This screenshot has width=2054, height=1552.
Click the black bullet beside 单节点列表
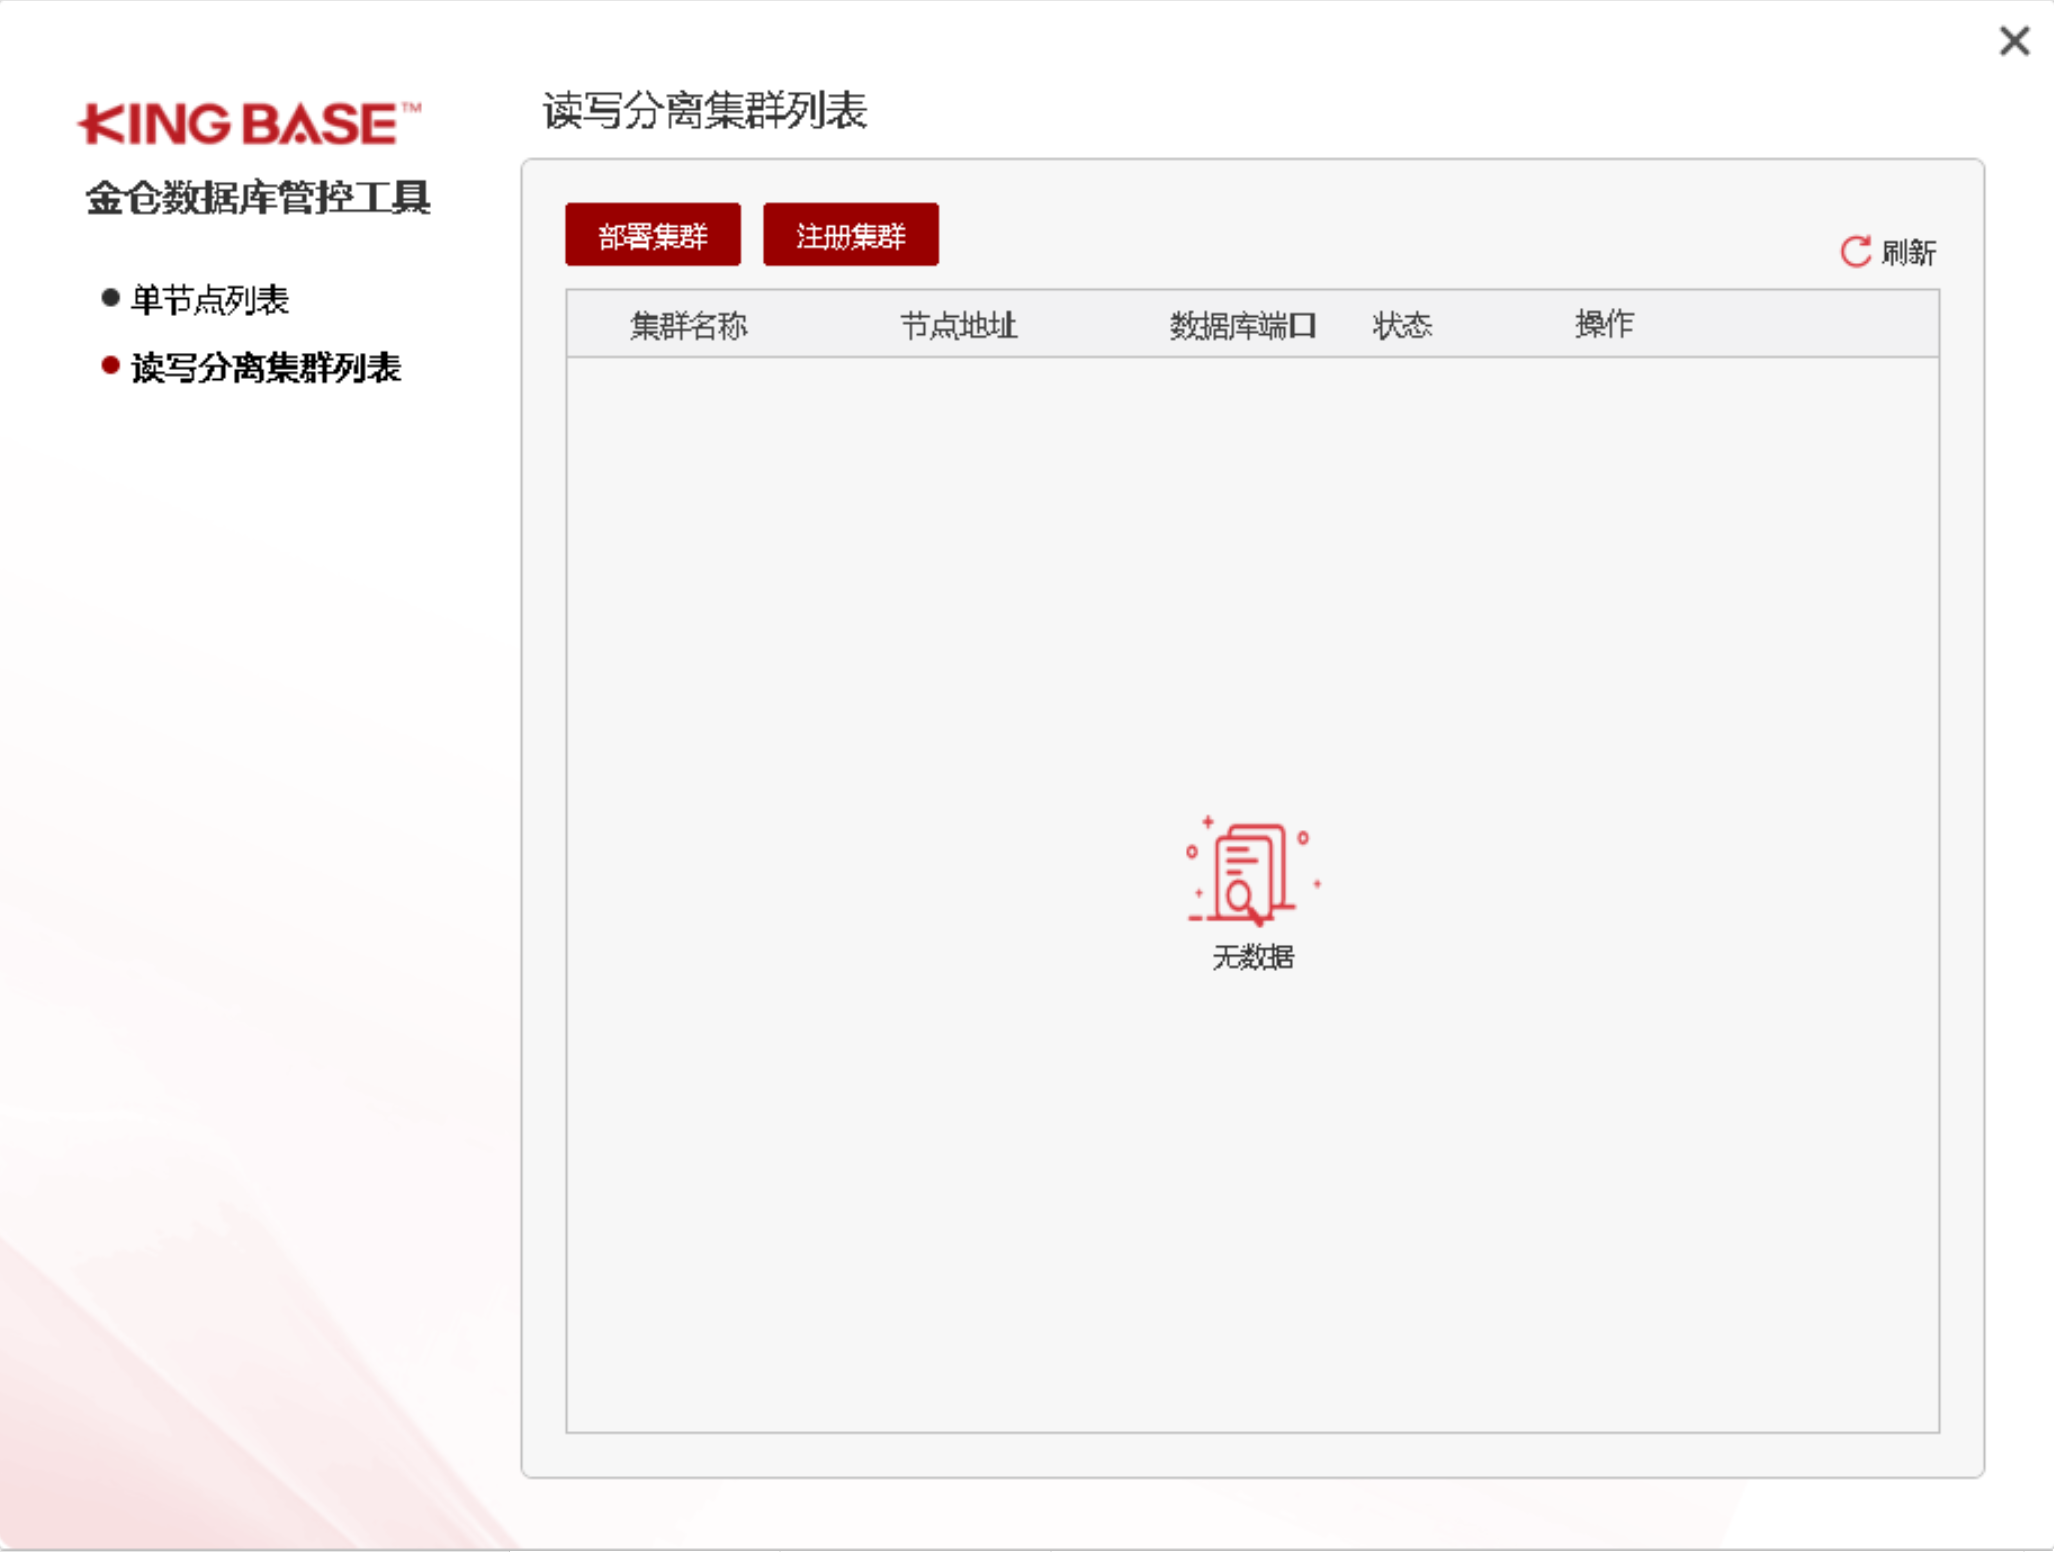pyautogui.click(x=111, y=298)
